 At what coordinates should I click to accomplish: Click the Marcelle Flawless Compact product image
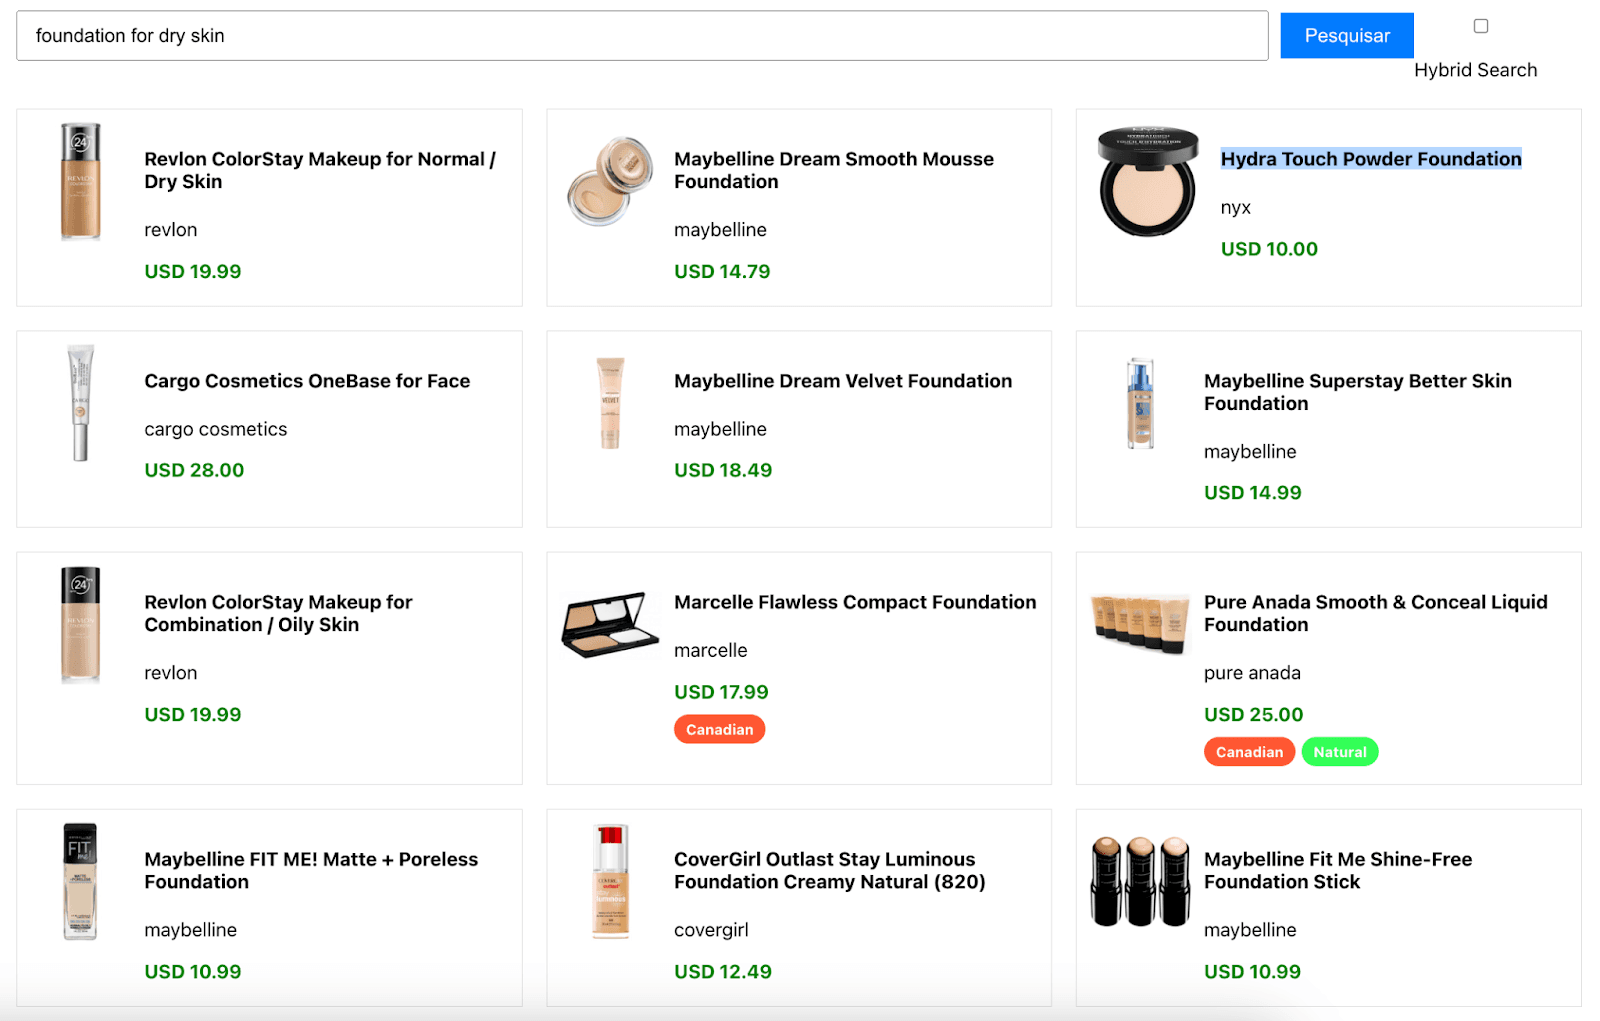610,625
